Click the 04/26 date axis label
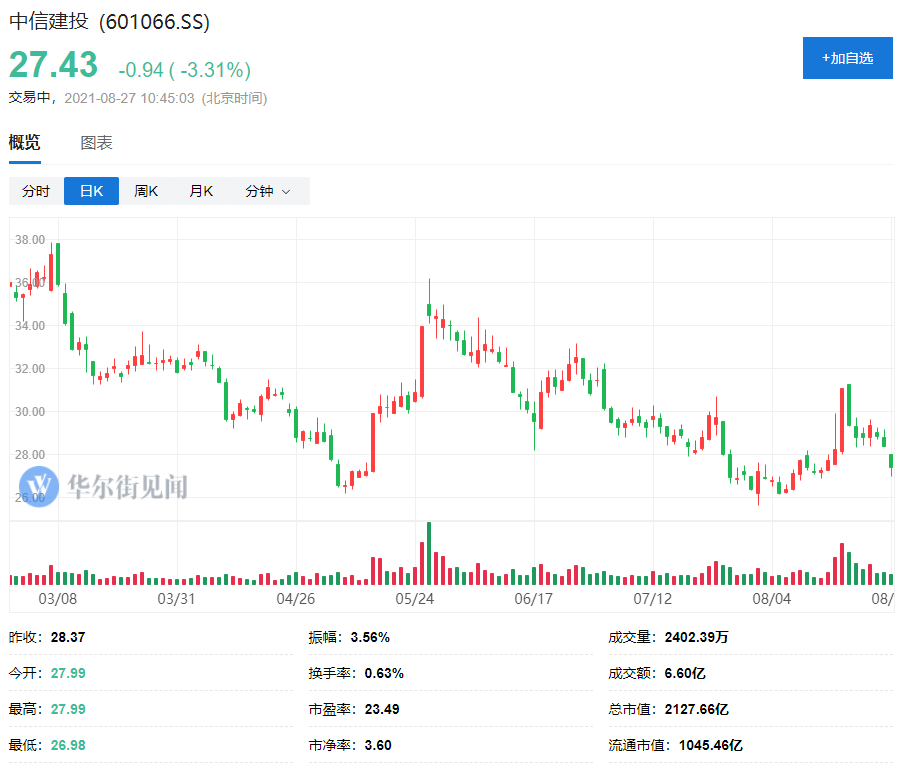 point(296,599)
